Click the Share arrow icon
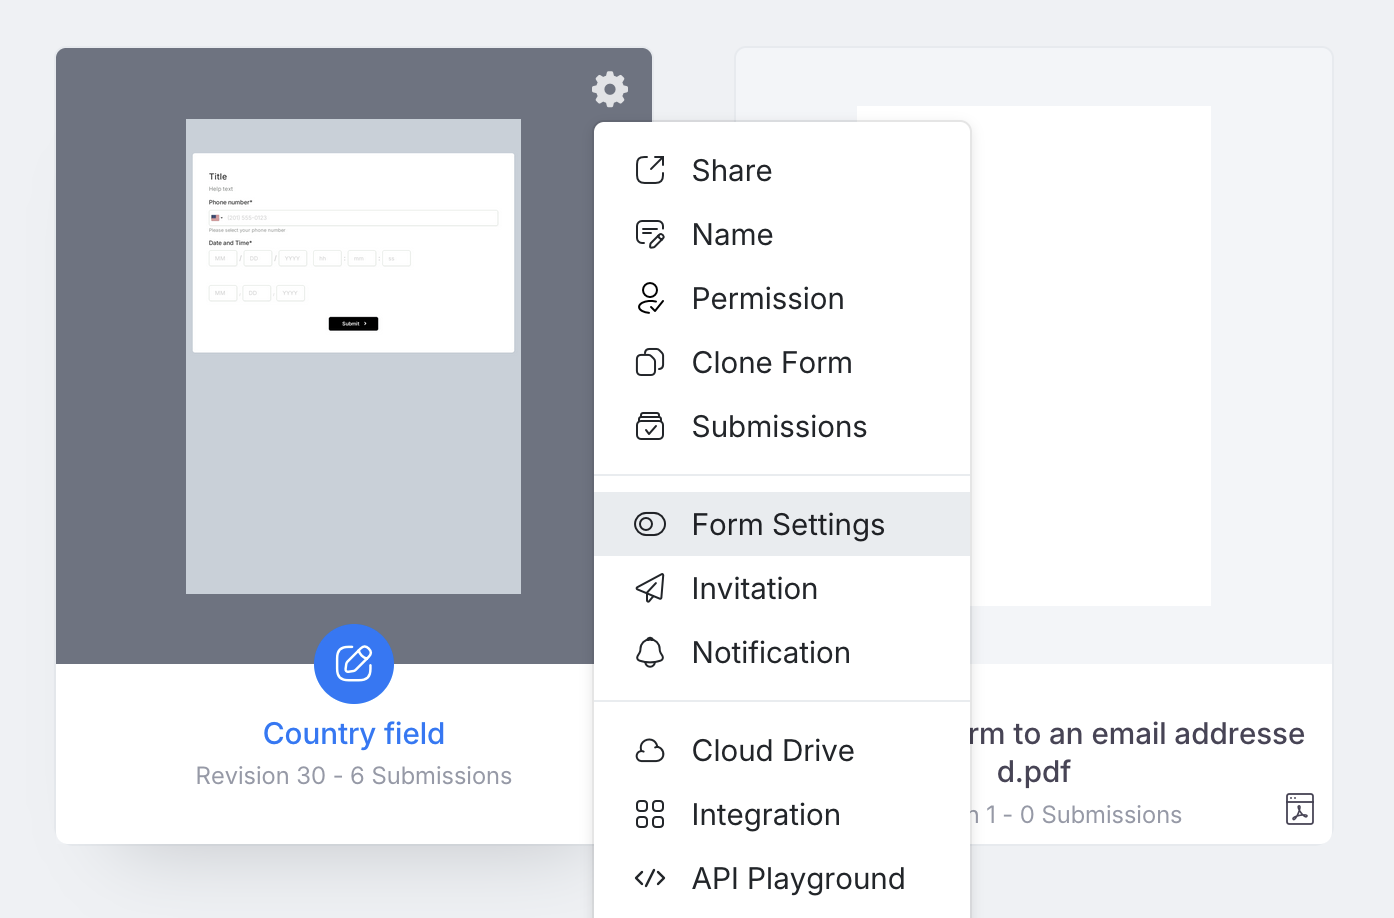This screenshot has height=918, width=1394. [x=650, y=170]
